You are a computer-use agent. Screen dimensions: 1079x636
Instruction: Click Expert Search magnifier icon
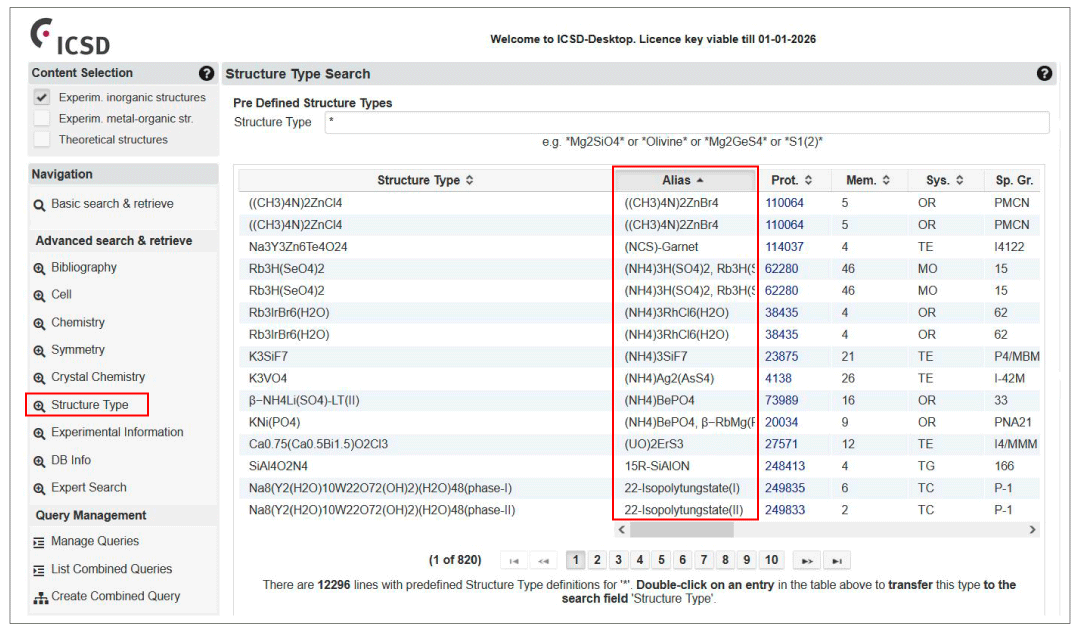[39, 489]
